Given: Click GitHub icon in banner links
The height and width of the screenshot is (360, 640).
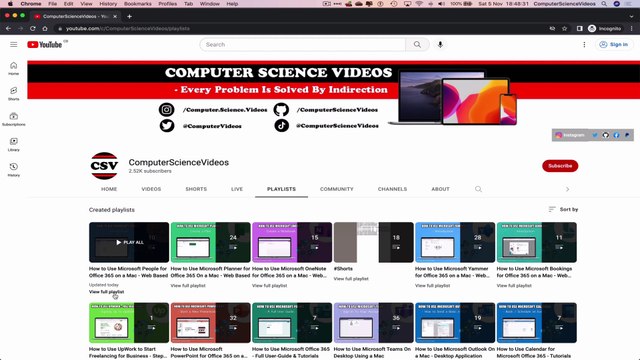Looking at the screenshot, I should [605, 135].
